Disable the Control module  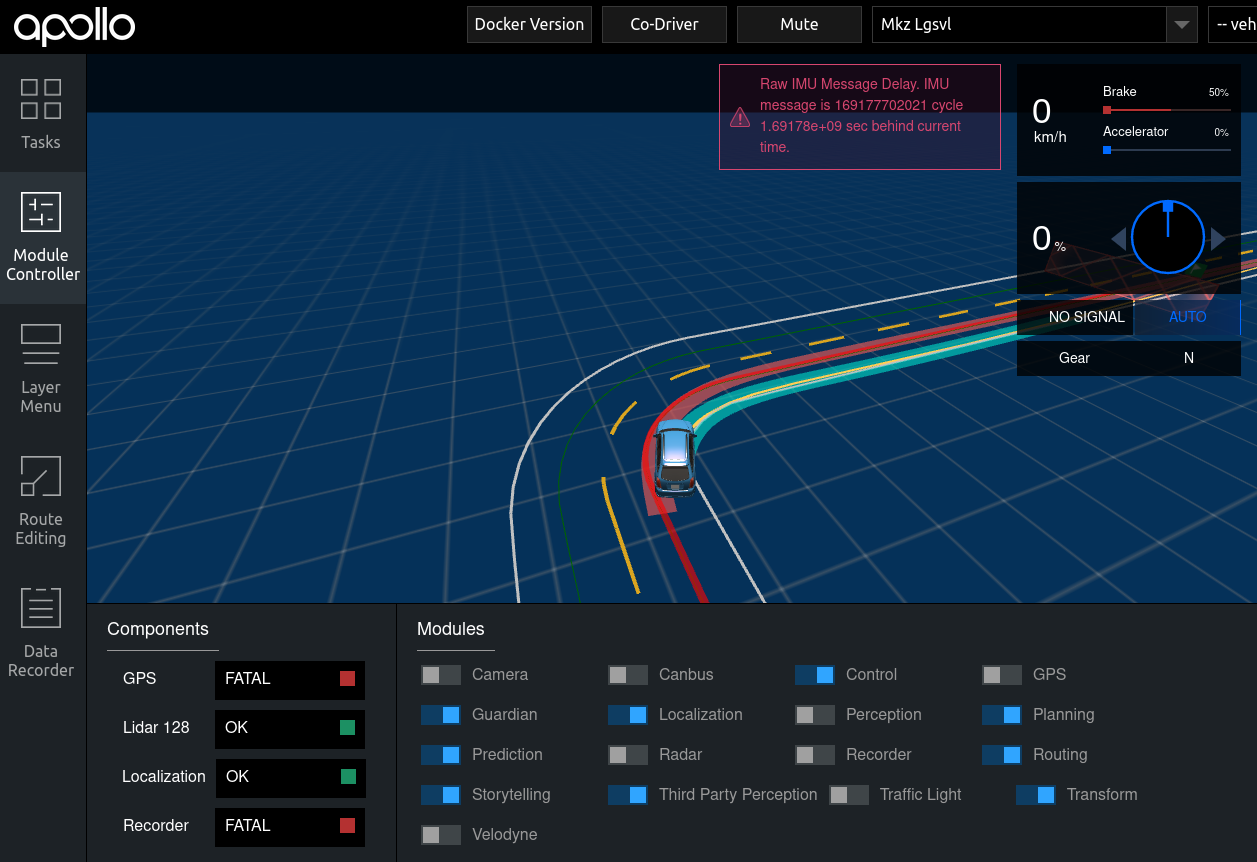click(x=814, y=675)
